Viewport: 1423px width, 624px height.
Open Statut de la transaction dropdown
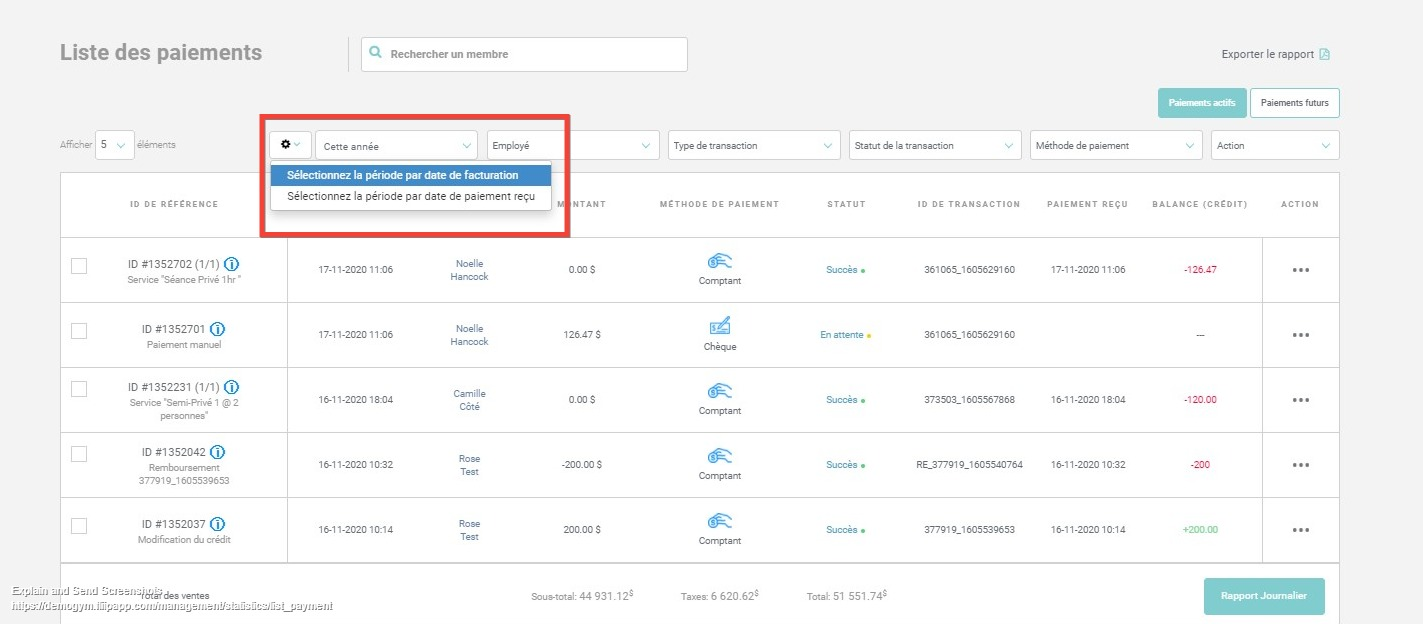pyautogui.click(x=935, y=146)
